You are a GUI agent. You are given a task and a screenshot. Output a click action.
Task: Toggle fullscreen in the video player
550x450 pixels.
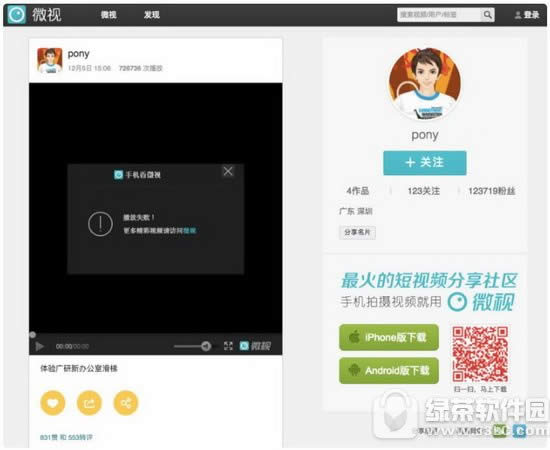click(x=228, y=347)
